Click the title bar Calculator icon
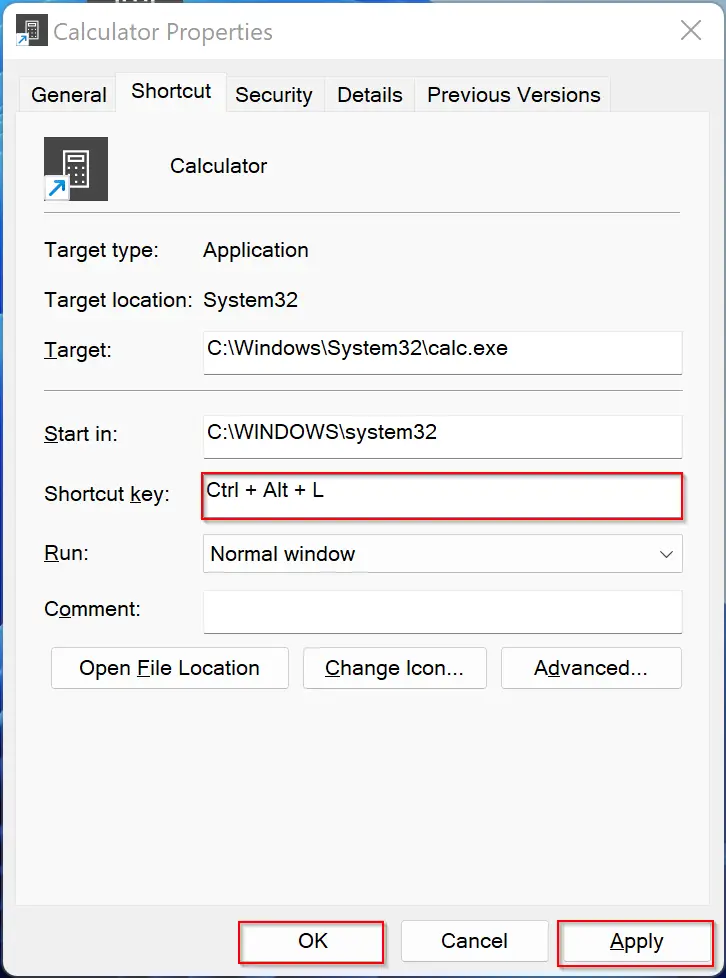Viewport: 726px width, 978px height. point(32,31)
